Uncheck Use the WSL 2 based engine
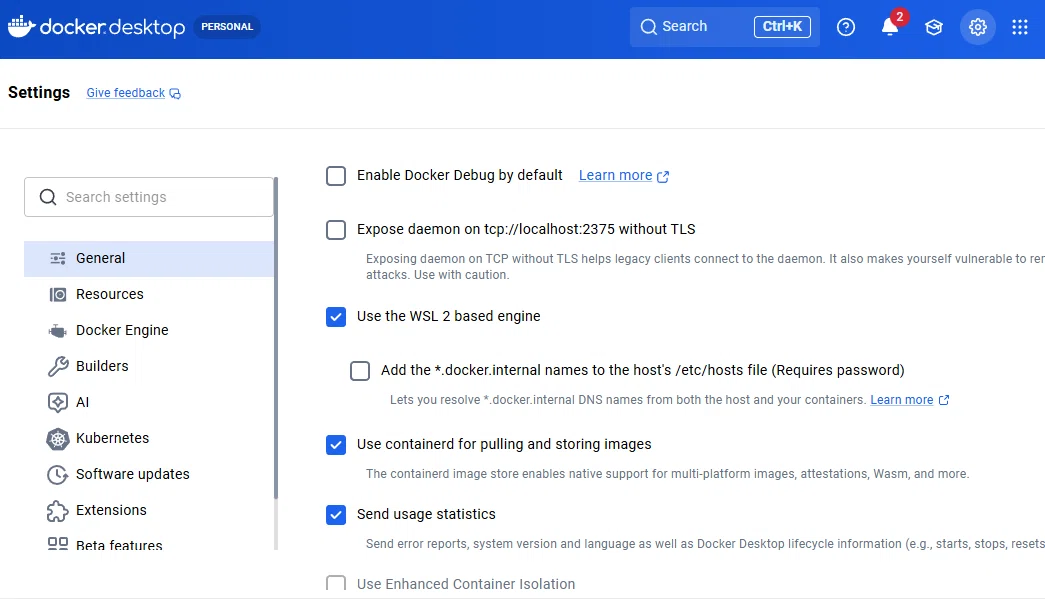This screenshot has width=1045, height=599. pos(336,316)
